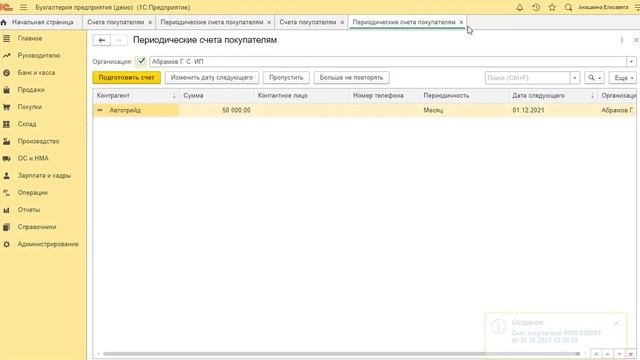Open the Зарплата и кадры person icon
The width and height of the screenshot is (640, 360).
pos(6,176)
